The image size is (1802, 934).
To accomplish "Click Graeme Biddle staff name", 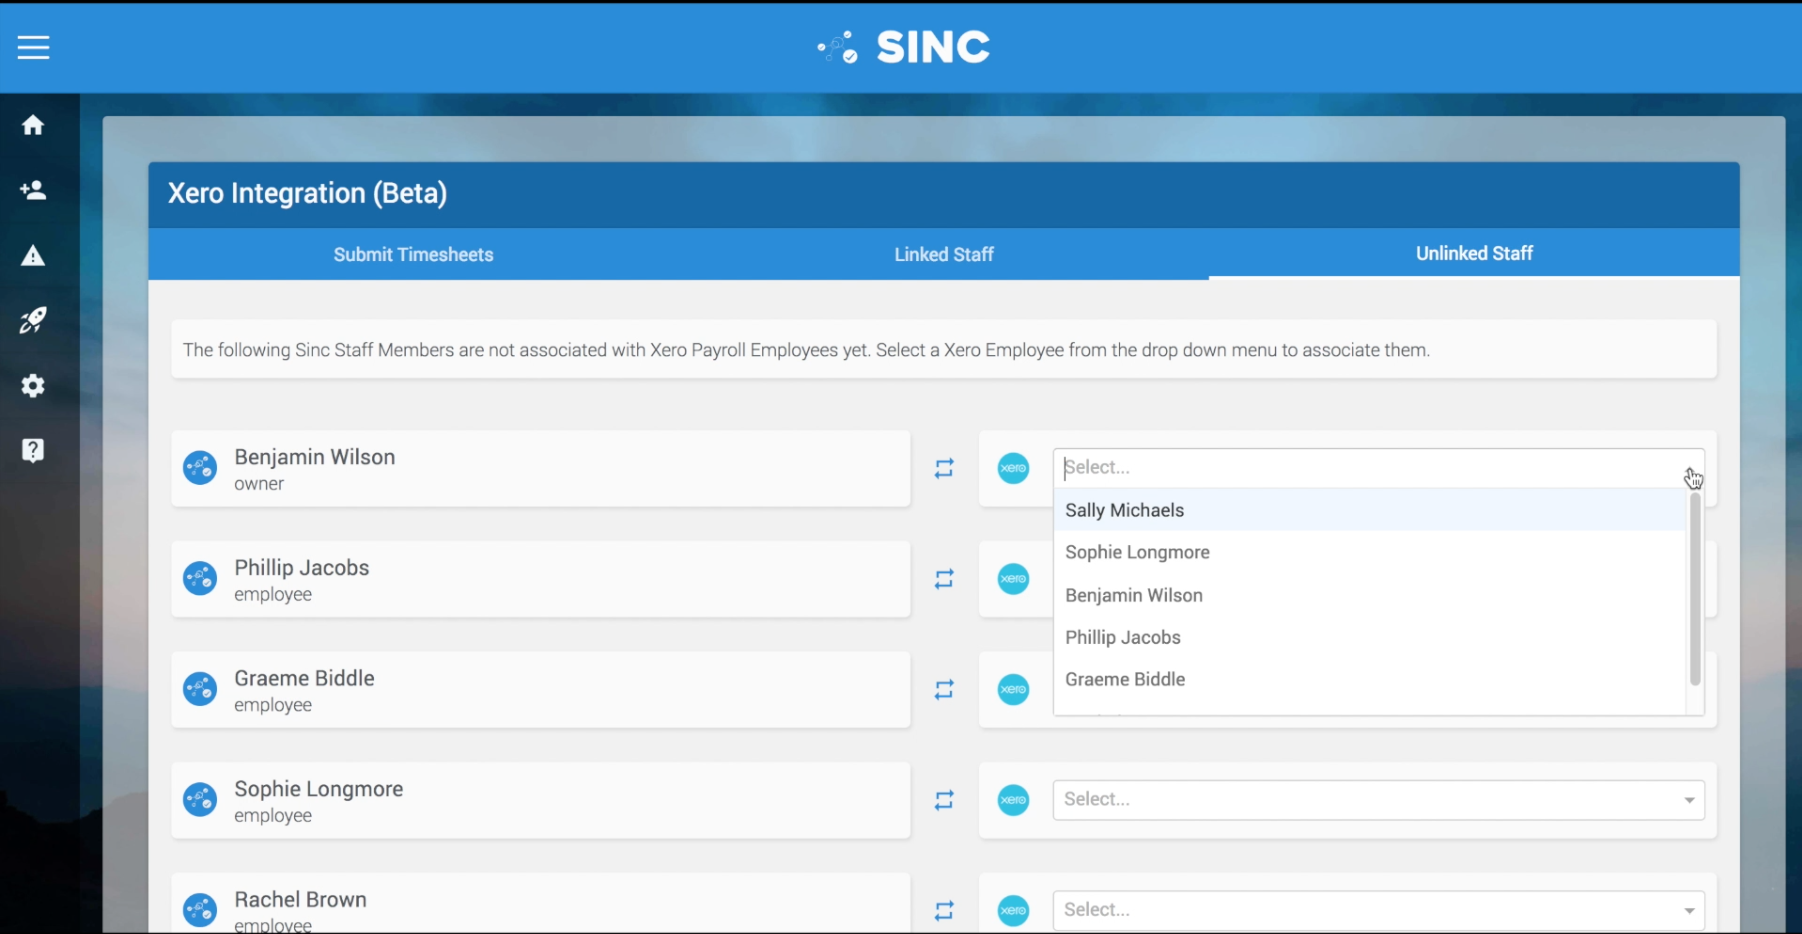I will (305, 678).
